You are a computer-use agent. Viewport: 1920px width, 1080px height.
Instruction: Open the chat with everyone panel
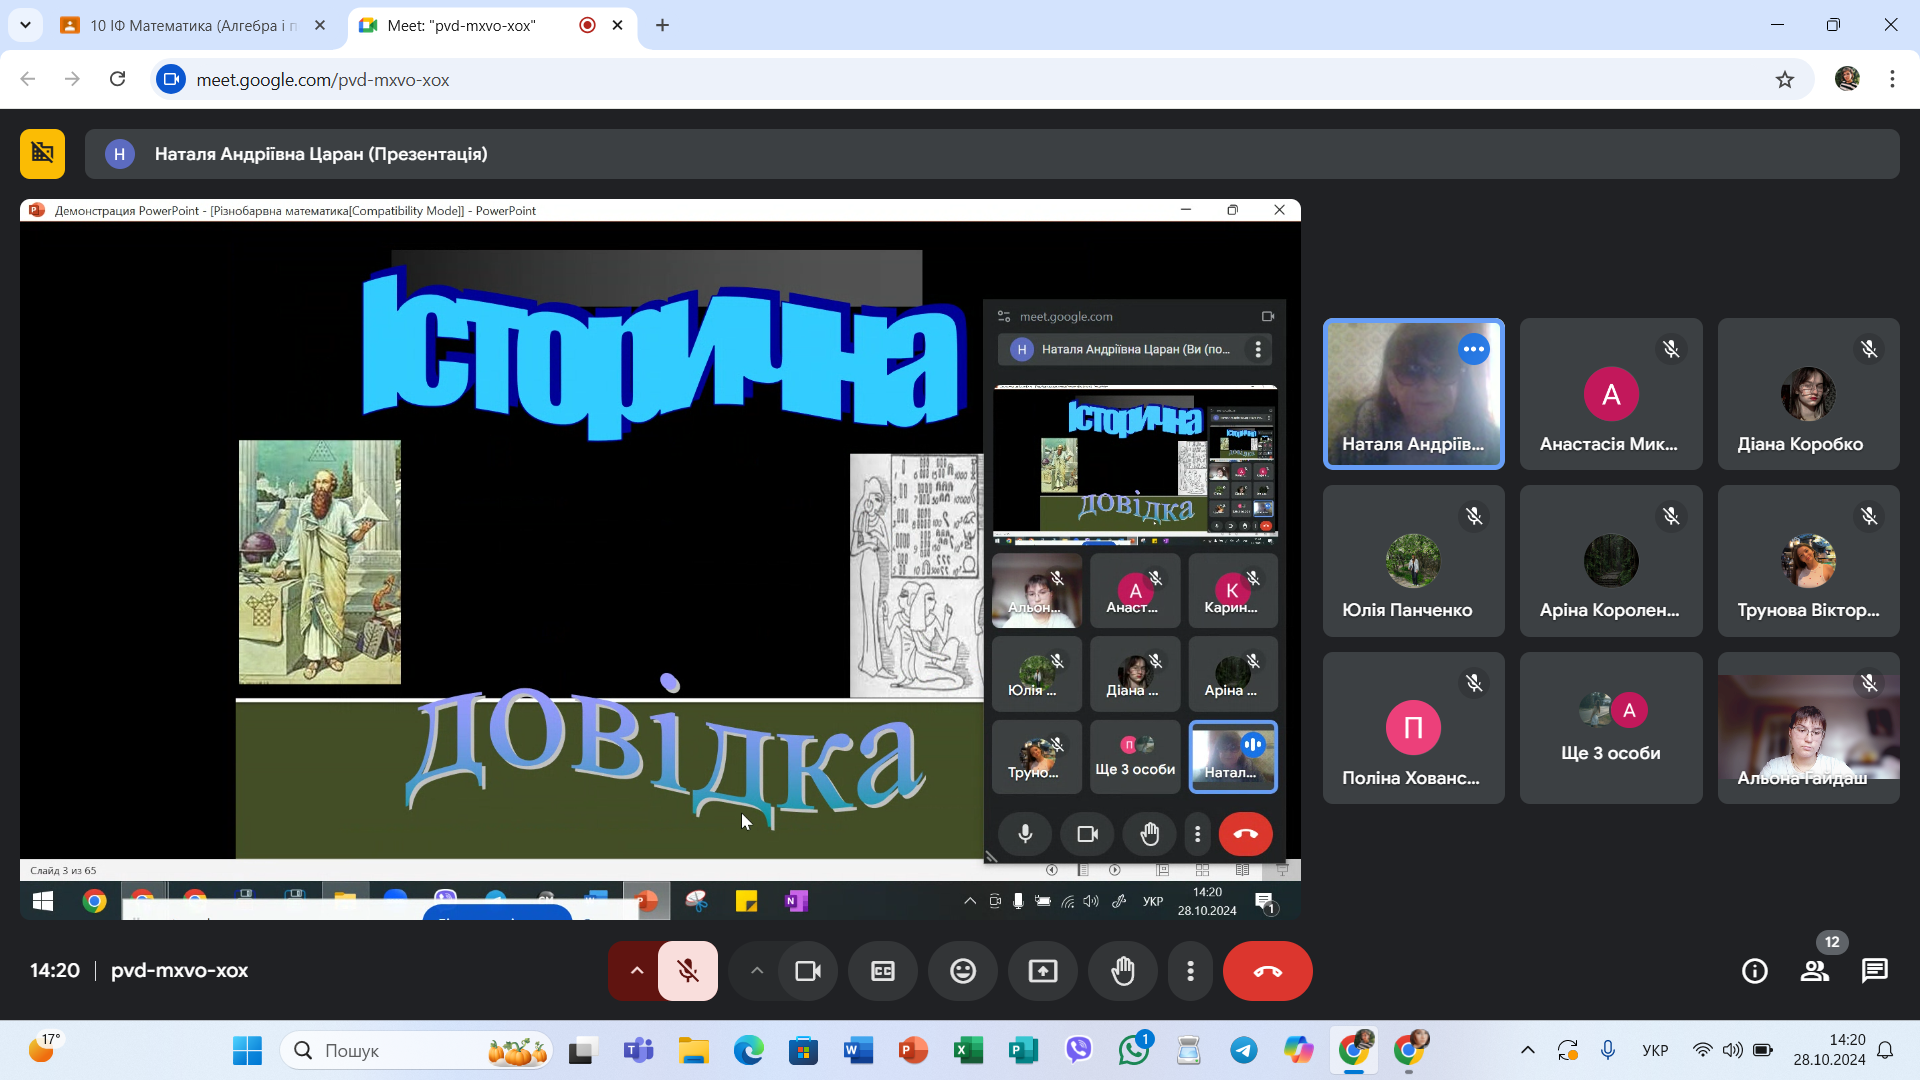coord(1874,971)
